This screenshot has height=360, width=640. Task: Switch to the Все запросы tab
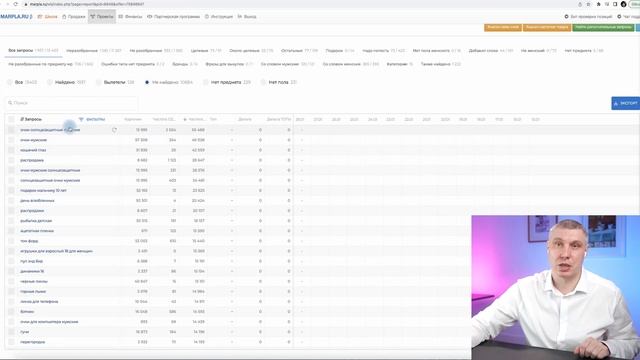33,51
